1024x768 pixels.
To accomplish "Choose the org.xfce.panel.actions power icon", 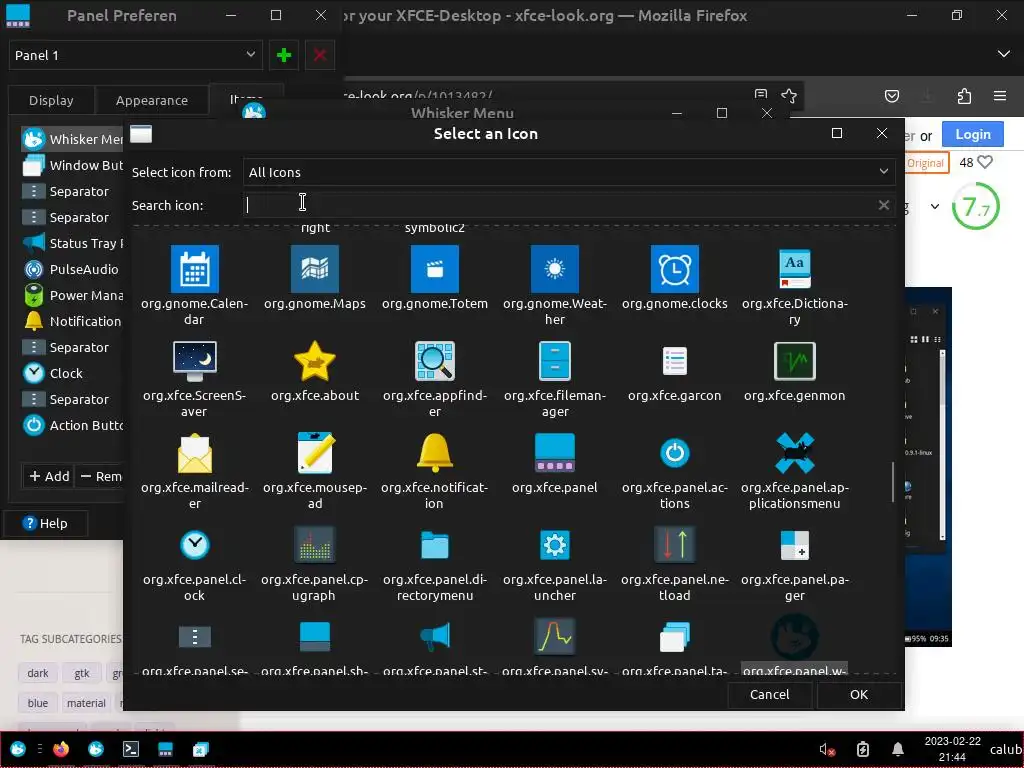I will 675,453.
